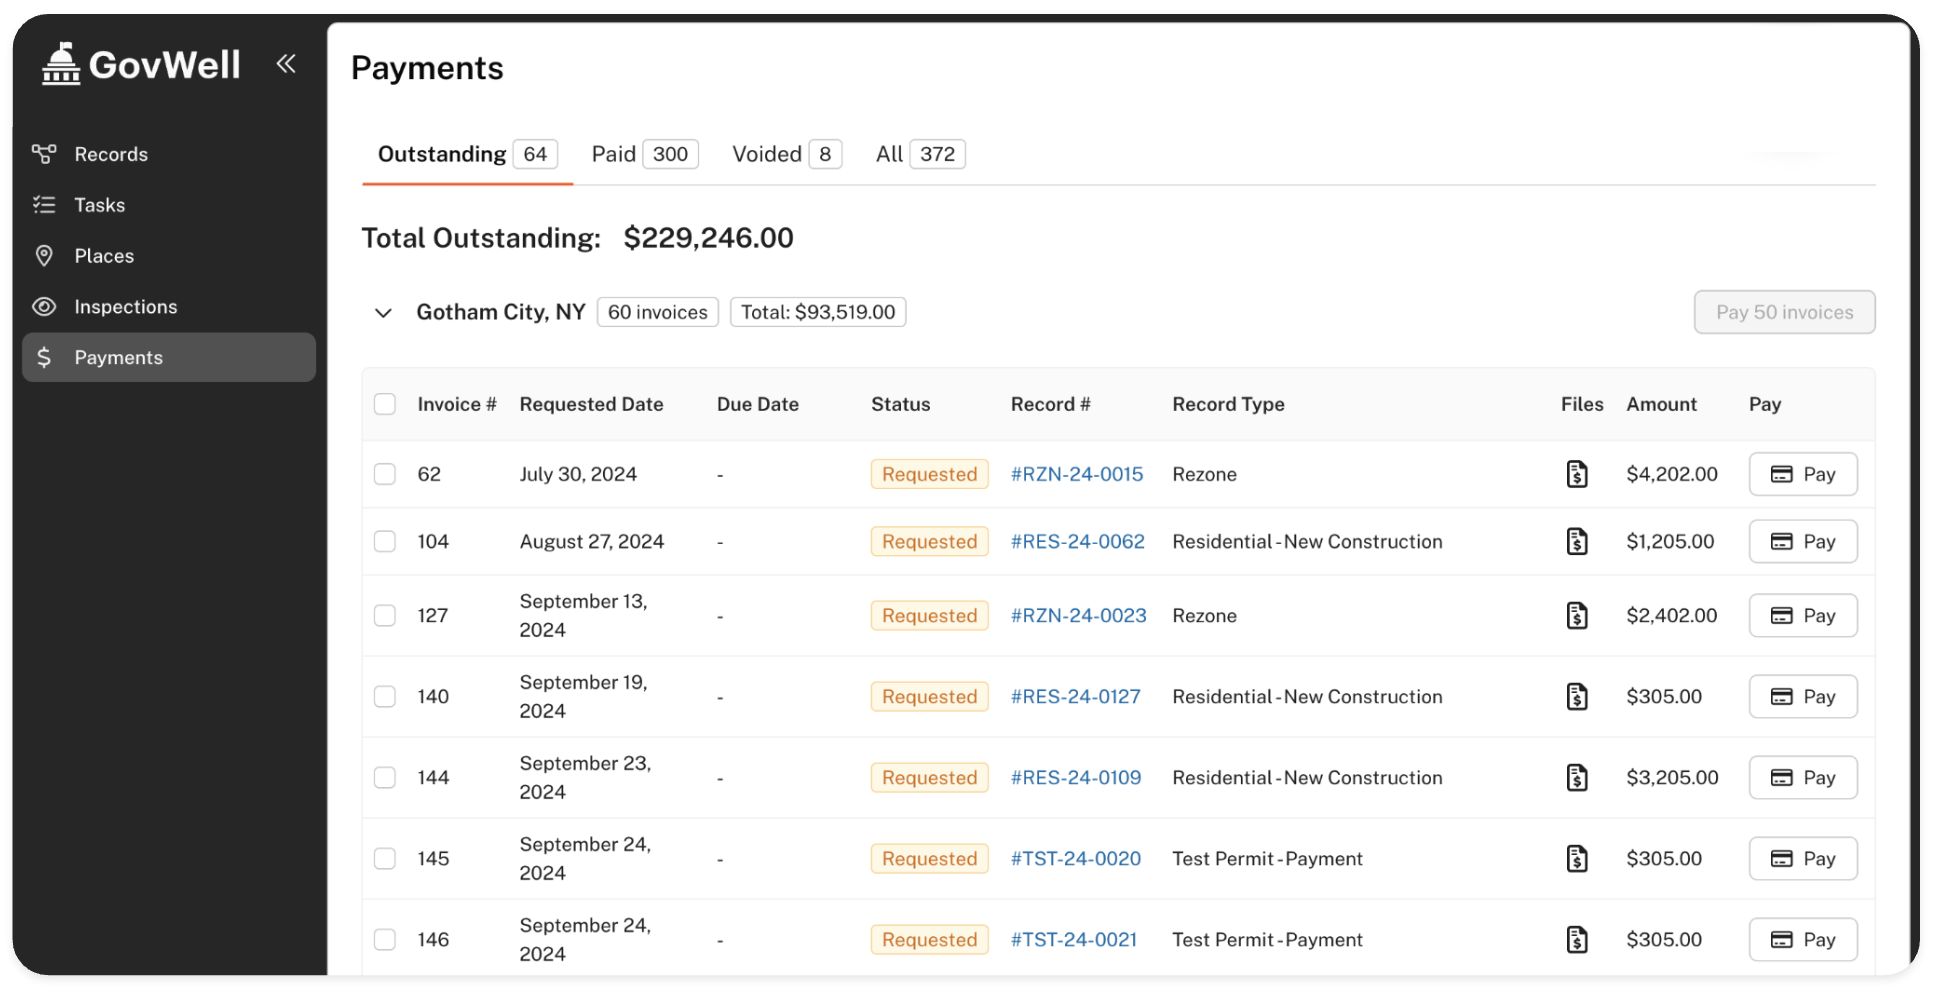Viewport: 1942px width, 1000px height.
Task: Switch to the Paid tab
Action: click(x=643, y=154)
